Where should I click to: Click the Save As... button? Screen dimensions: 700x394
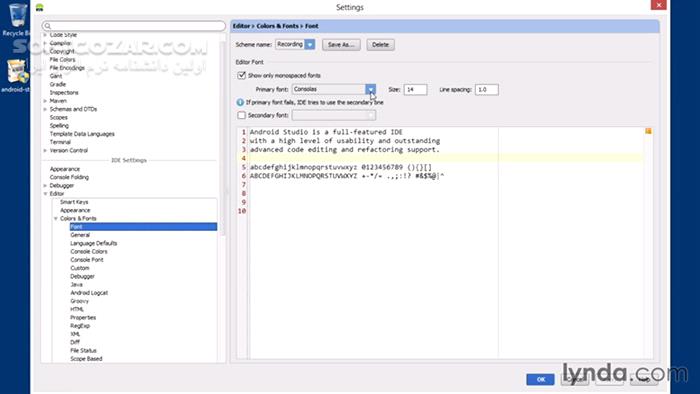[341, 45]
